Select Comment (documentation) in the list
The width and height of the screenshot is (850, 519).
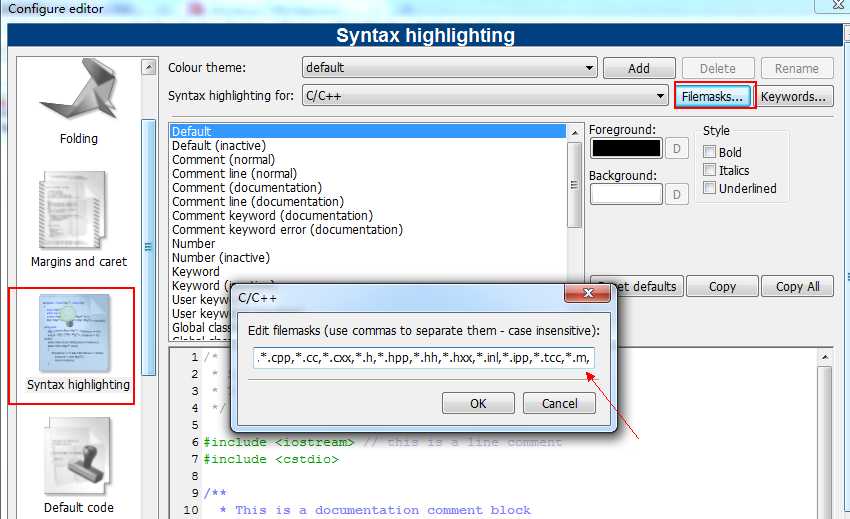coord(368,188)
